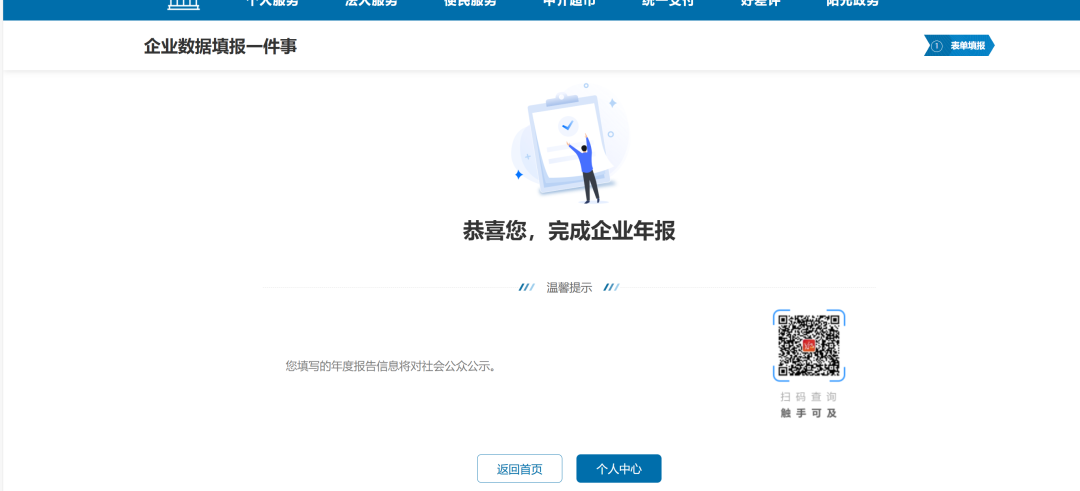This screenshot has width=1080, height=491.
Task: Click the red logo inside the QR code
Action: (809, 346)
